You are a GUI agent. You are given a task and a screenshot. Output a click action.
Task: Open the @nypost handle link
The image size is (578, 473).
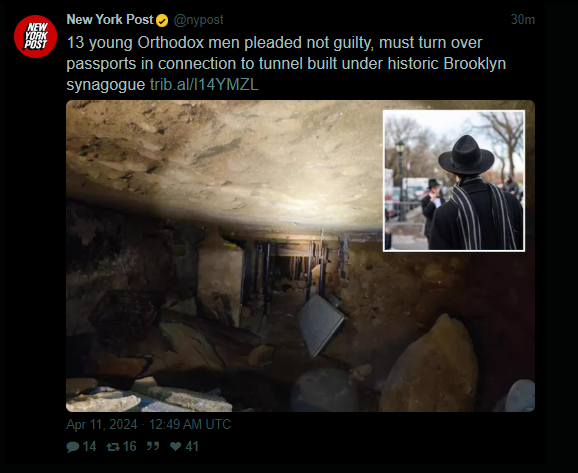198,20
